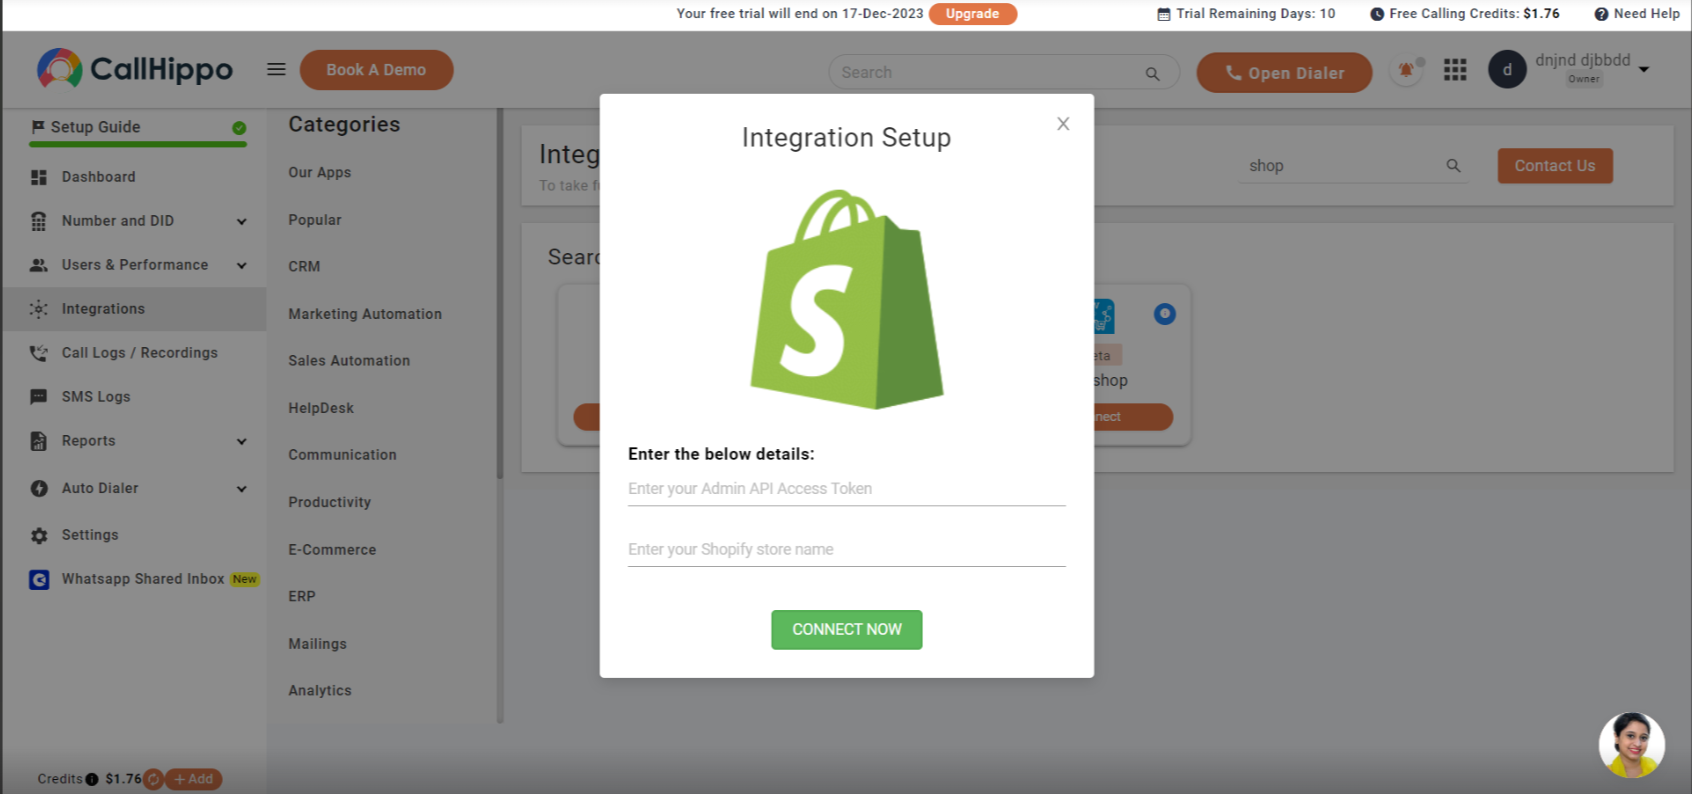
Task: Click the Shopify bag logo
Action: tap(846, 299)
